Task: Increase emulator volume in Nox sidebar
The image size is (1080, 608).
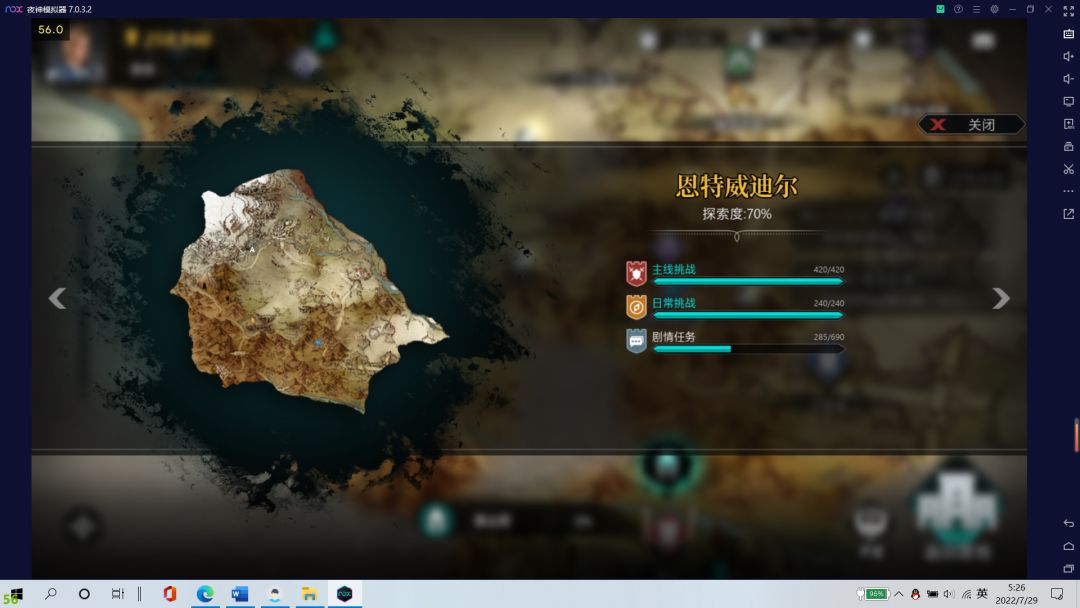Action: point(1068,56)
